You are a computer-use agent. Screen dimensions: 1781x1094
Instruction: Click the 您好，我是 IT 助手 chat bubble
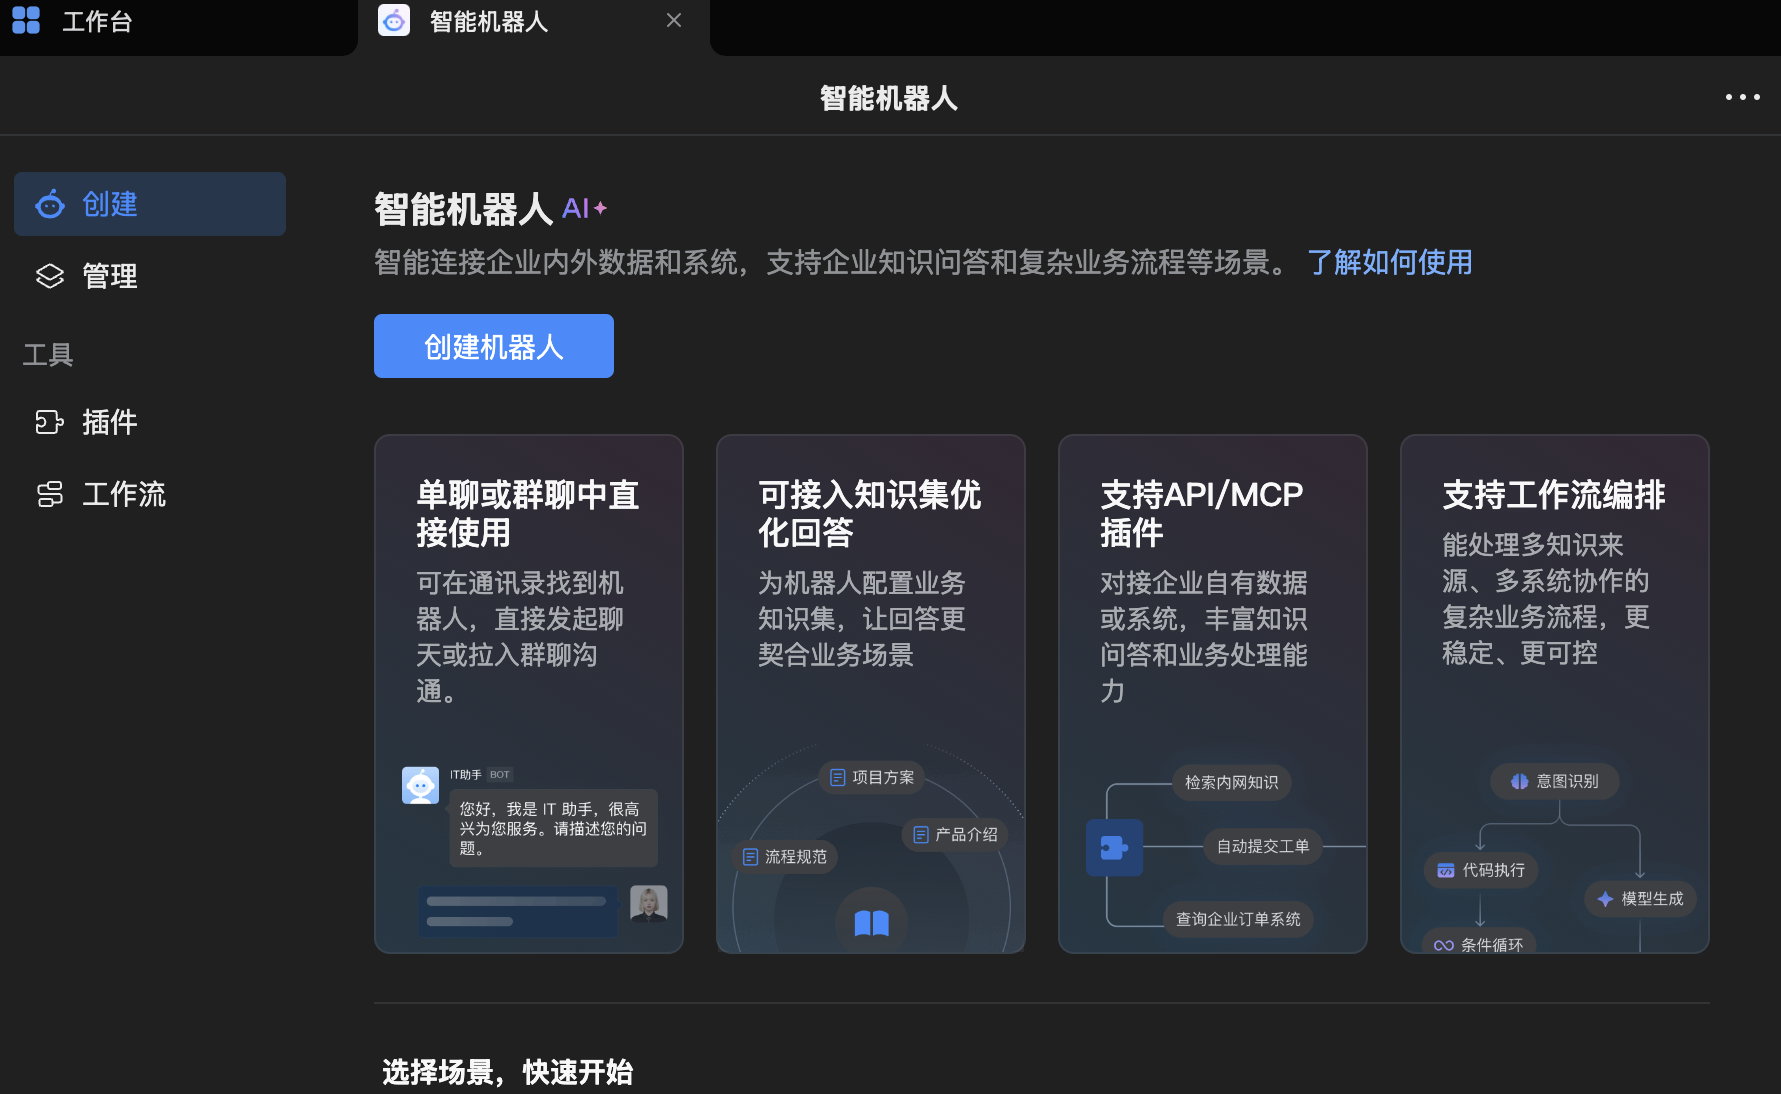tap(553, 828)
